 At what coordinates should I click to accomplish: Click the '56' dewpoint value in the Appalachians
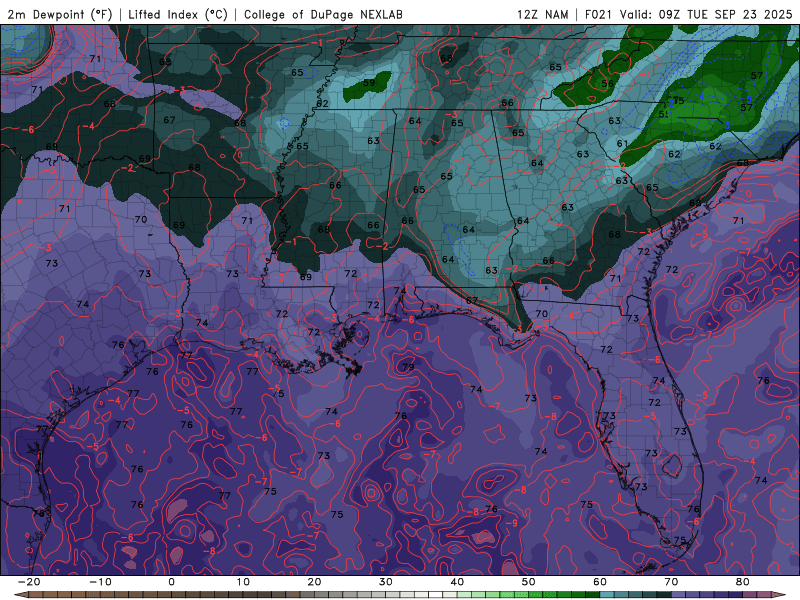click(607, 84)
